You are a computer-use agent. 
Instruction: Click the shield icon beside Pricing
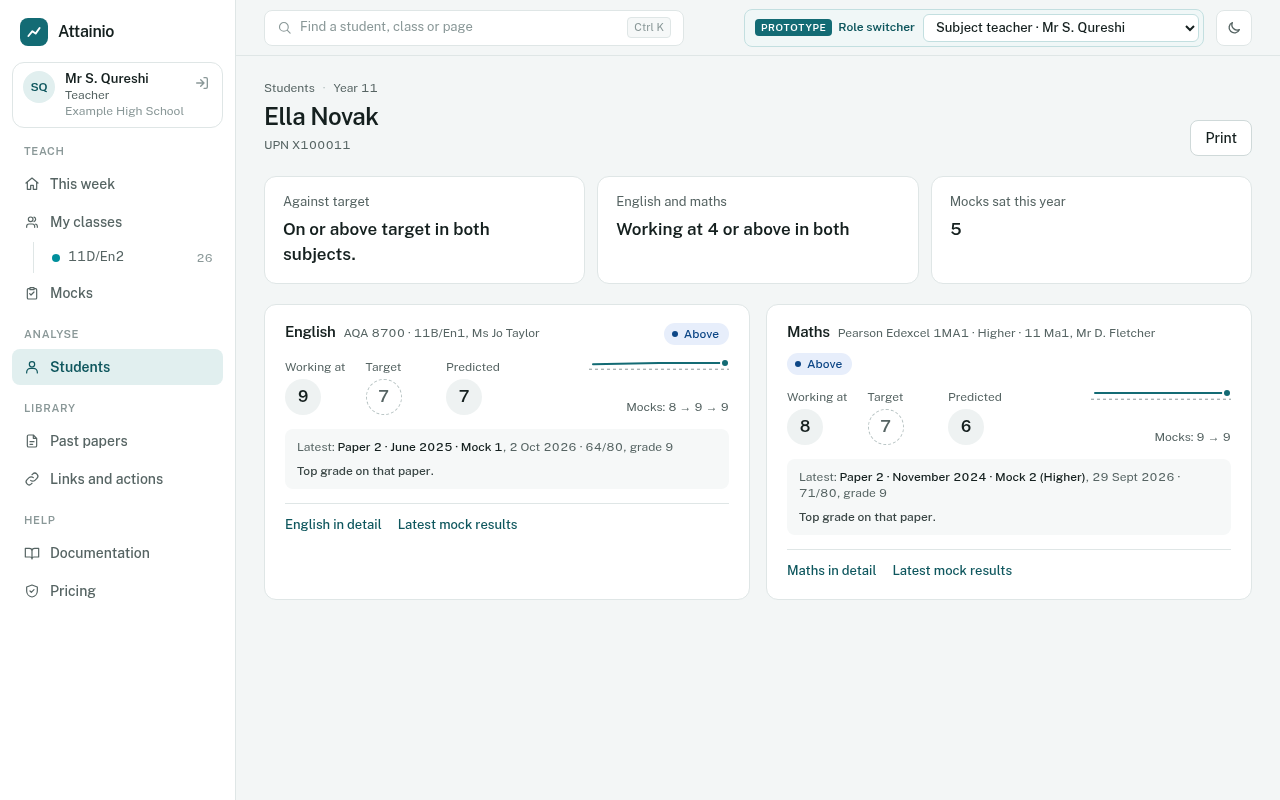[32, 591]
